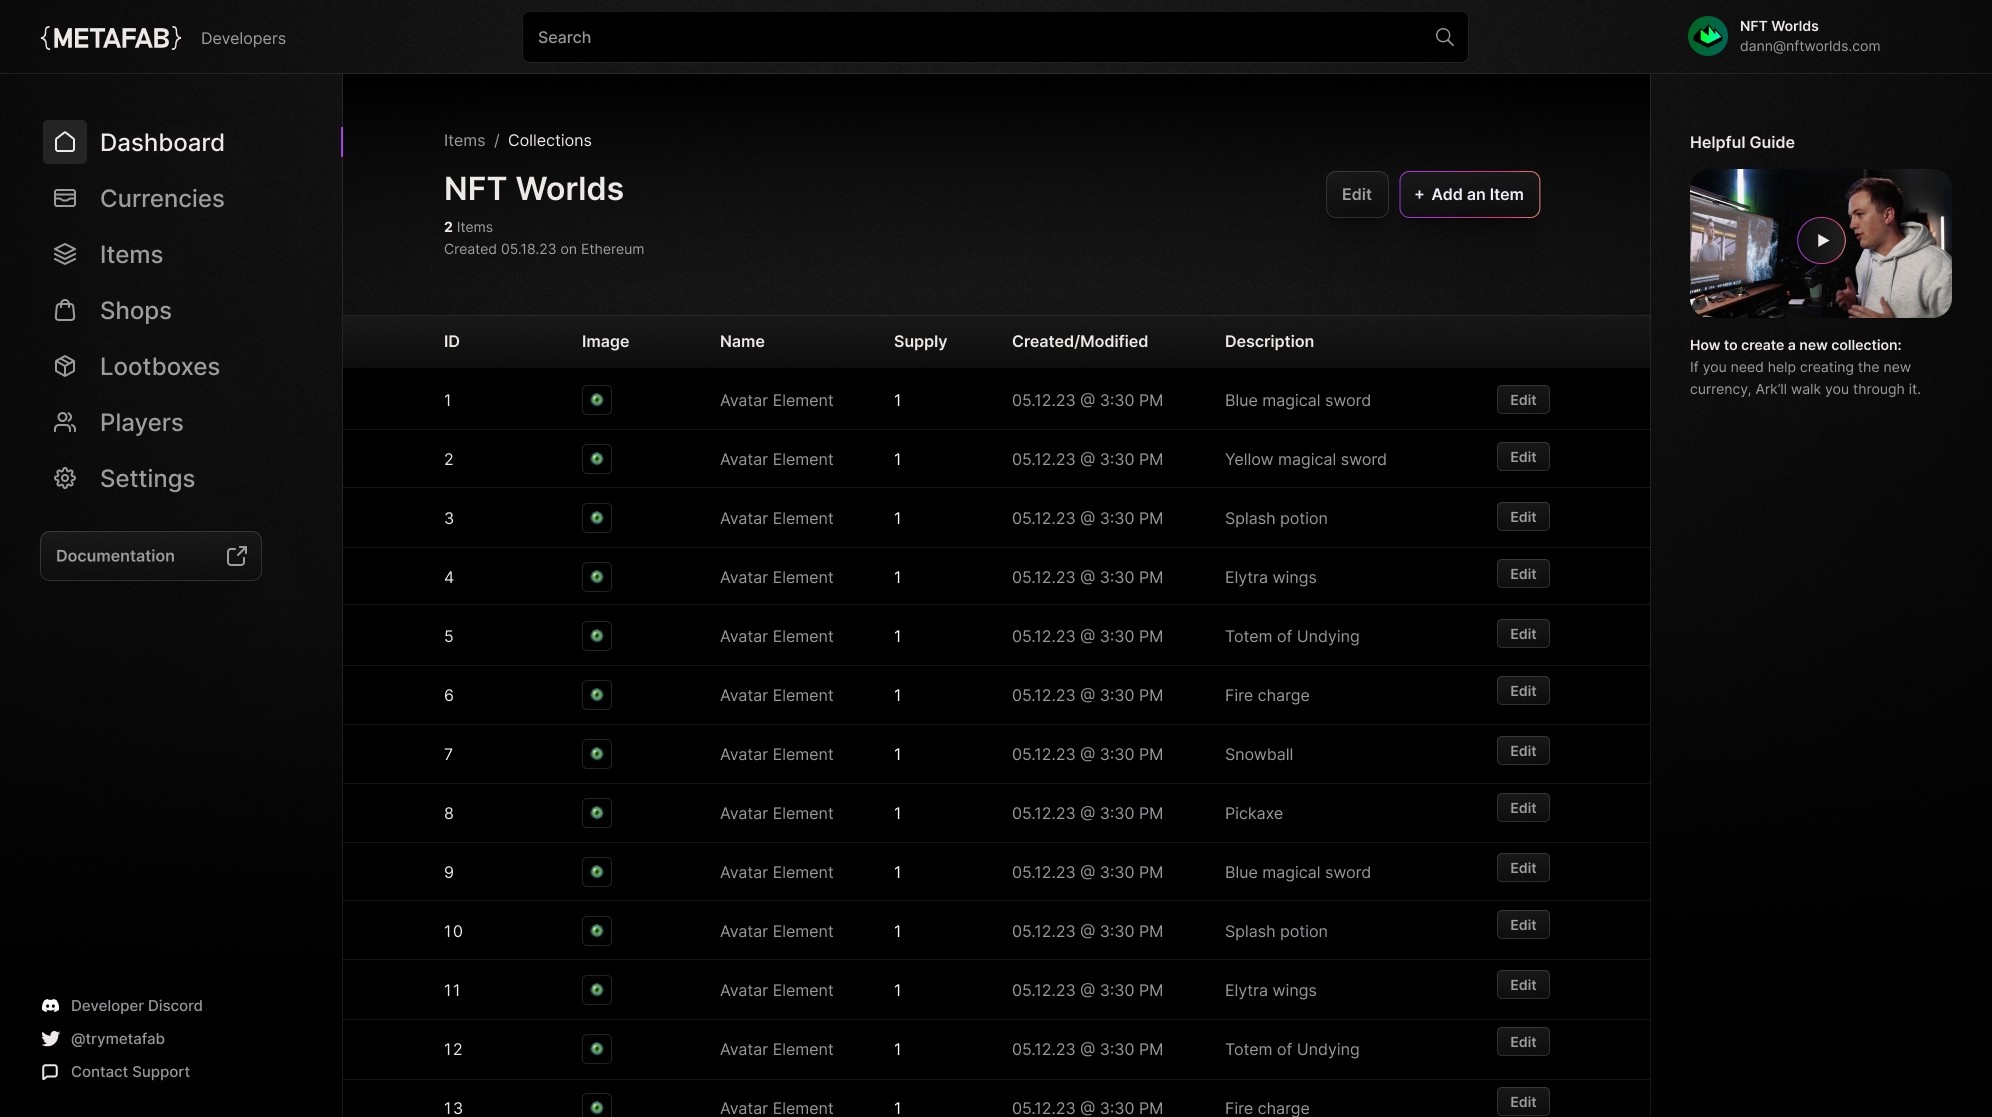1992x1117 pixels.
Task: Click the search magnifier icon
Action: [1443, 37]
